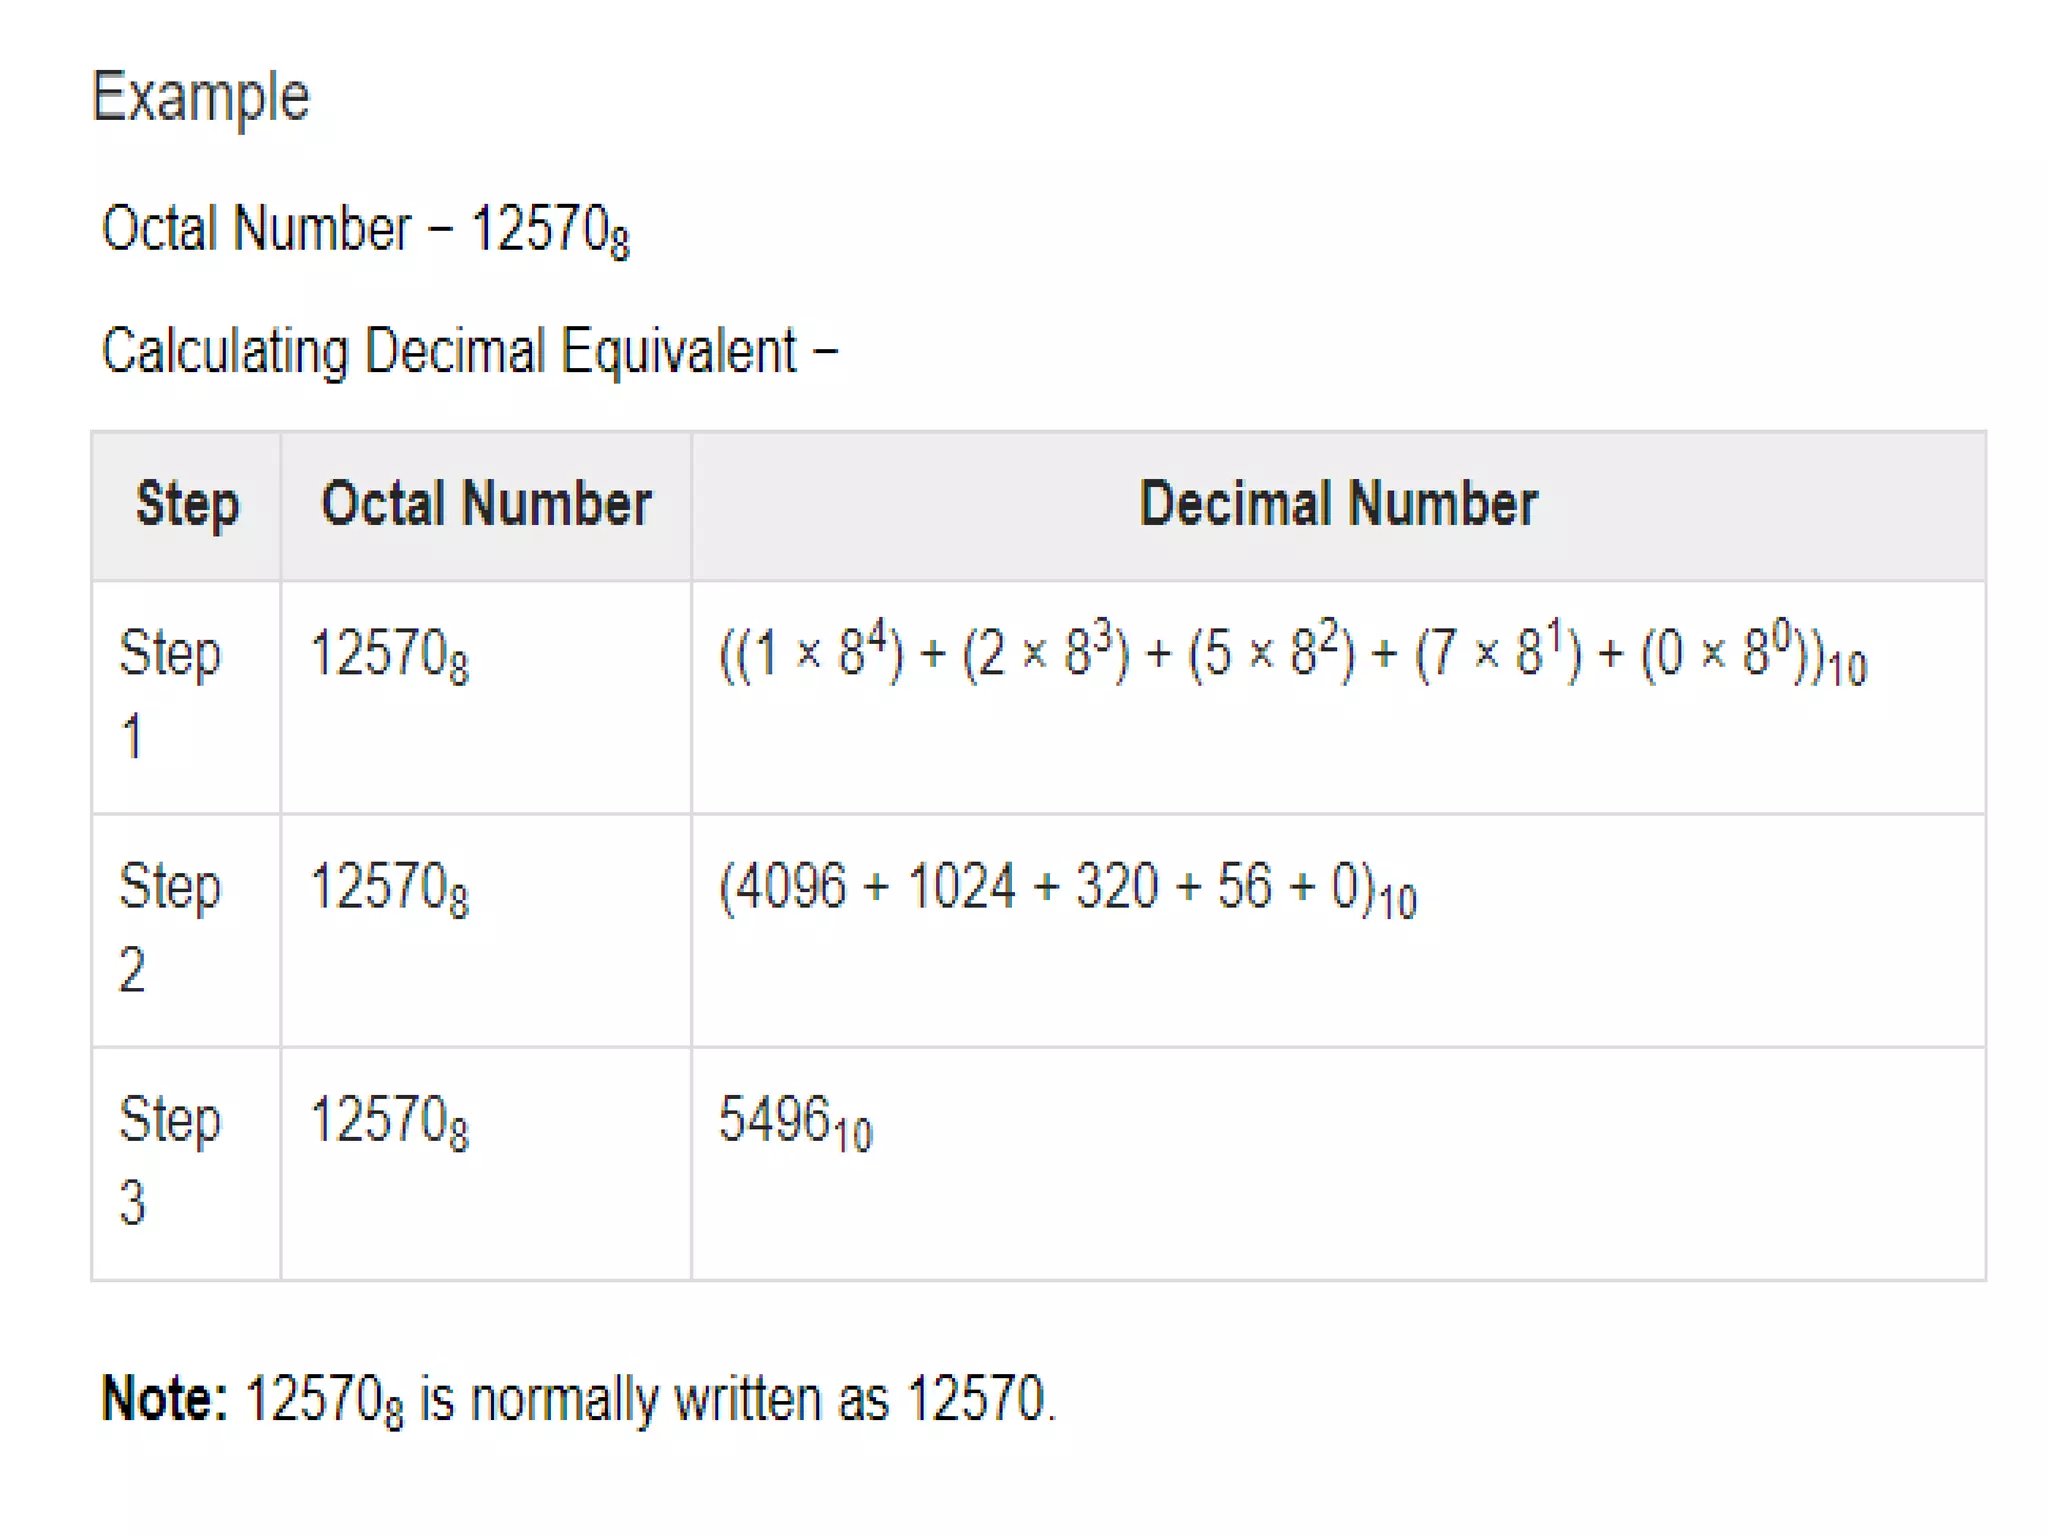Click the 4096 + 1024 sum expression
Image resolution: width=2048 pixels, height=1536 pixels.
click(1067, 888)
